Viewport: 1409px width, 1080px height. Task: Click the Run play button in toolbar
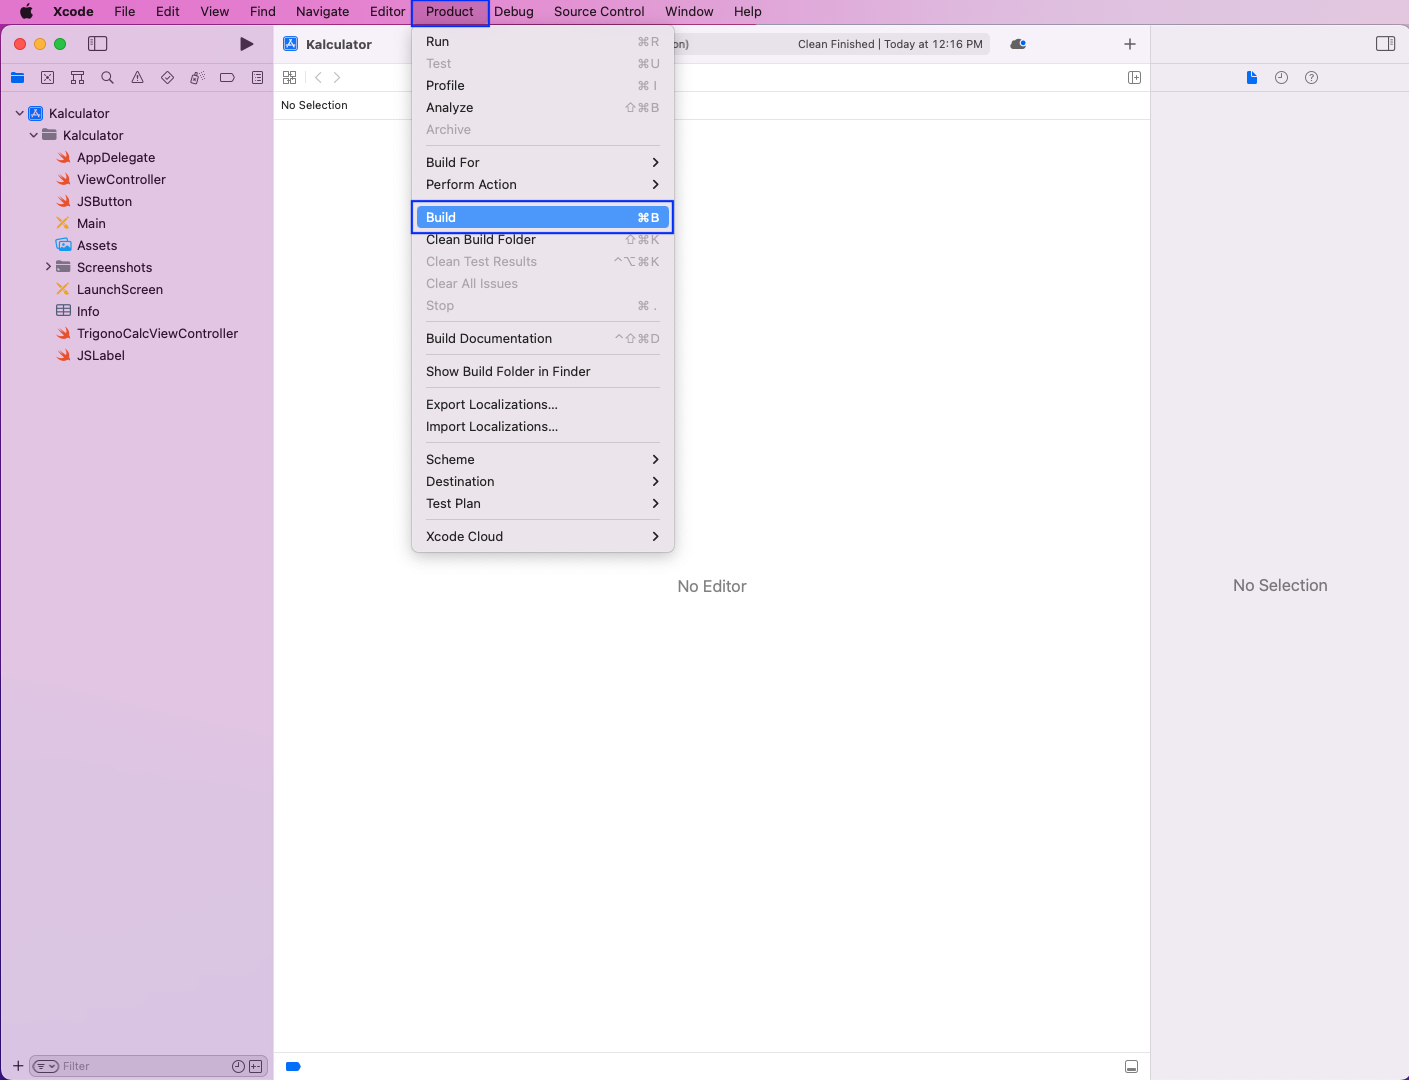coord(247,44)
